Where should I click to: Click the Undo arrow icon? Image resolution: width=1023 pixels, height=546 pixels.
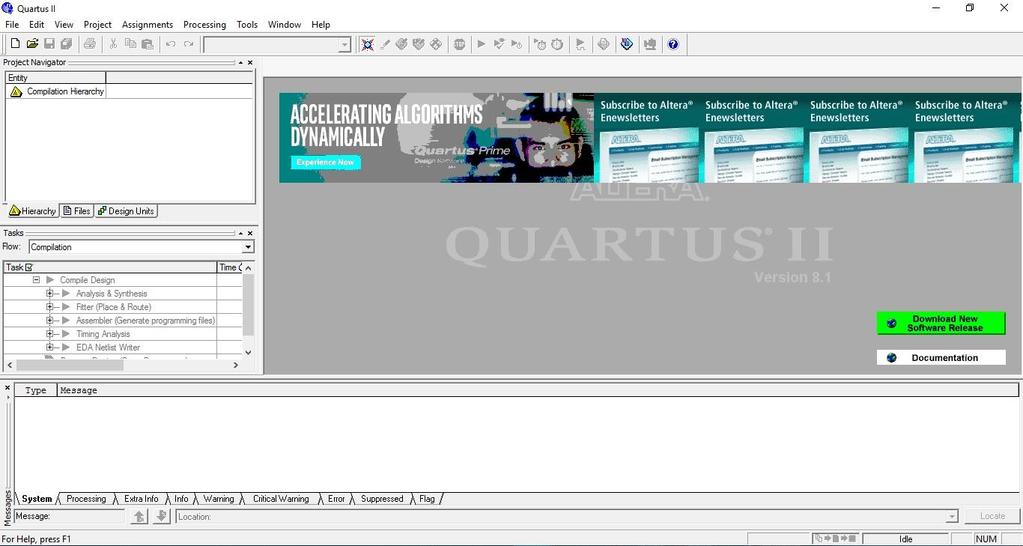[x=170, y=44]
